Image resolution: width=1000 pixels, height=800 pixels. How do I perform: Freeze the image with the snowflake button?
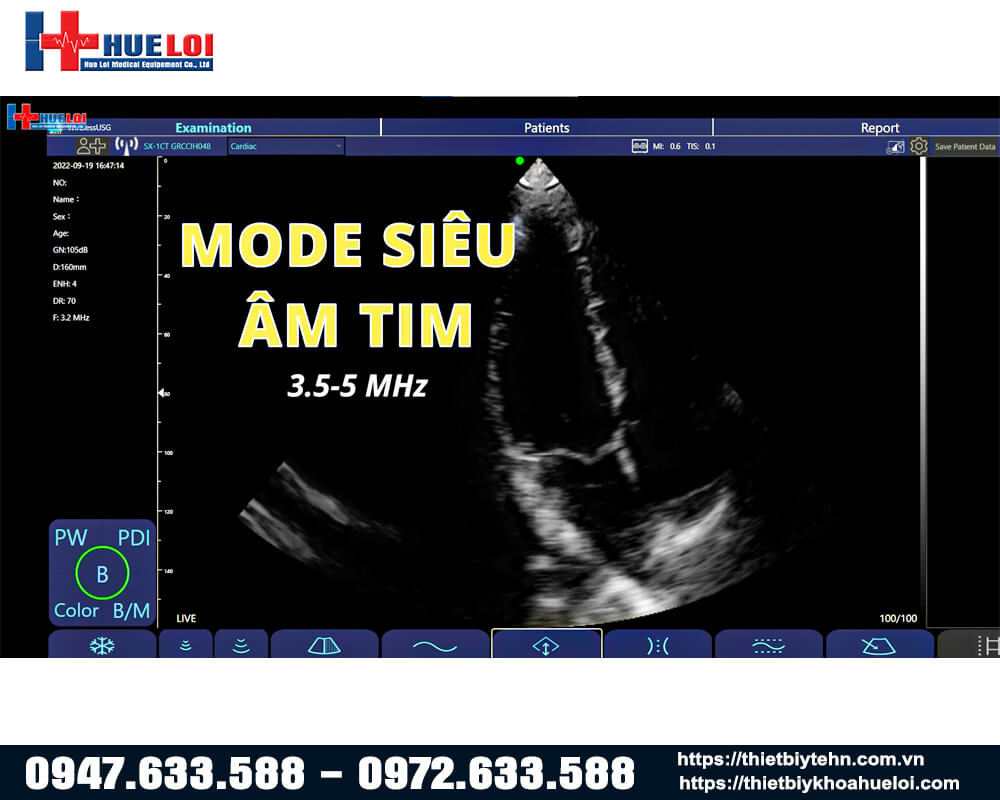[x=102, y=645]
